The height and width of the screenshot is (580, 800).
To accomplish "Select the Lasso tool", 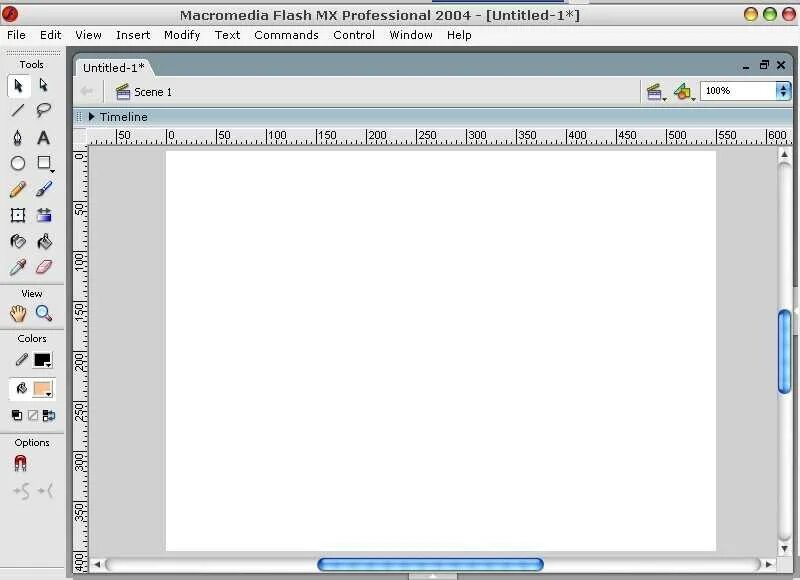I will [44, 110].
